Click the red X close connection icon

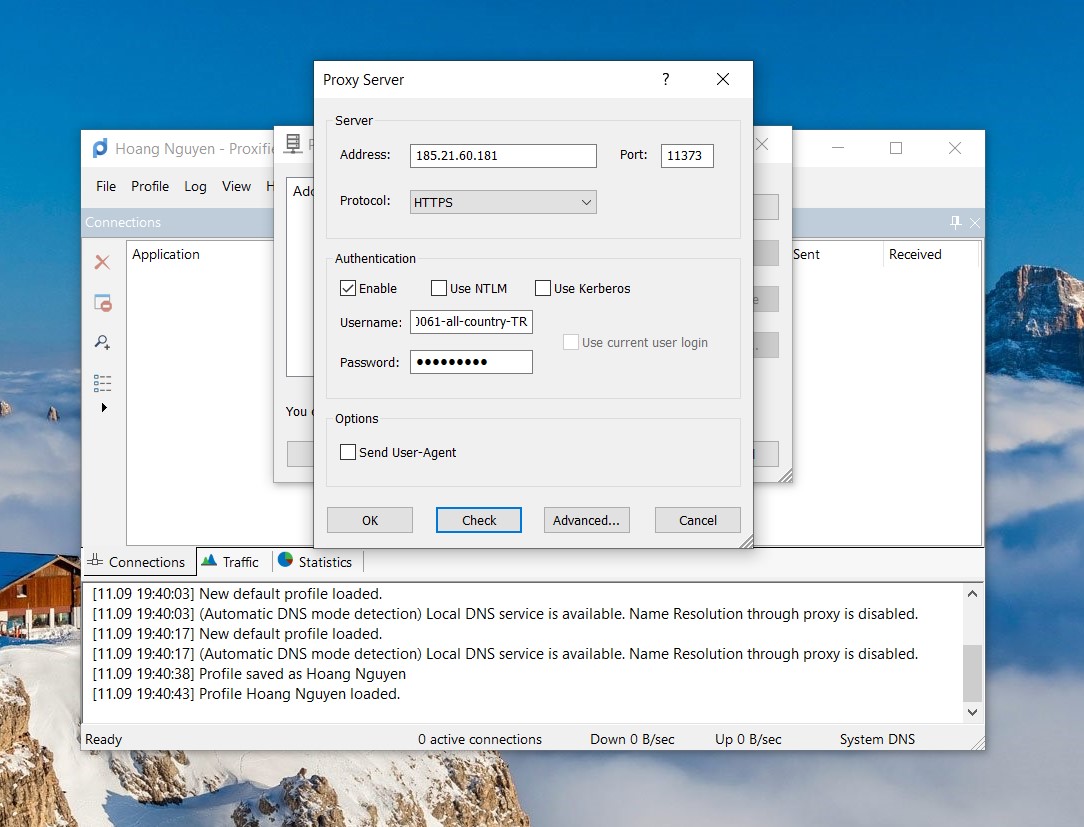[x=102, y=262]
